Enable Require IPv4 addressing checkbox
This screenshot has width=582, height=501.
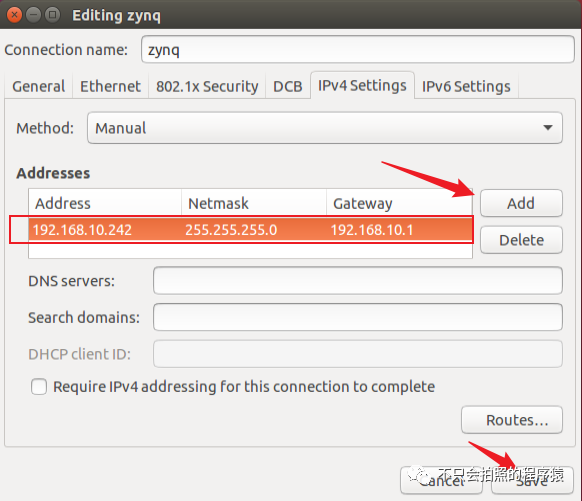pos(39,387)
